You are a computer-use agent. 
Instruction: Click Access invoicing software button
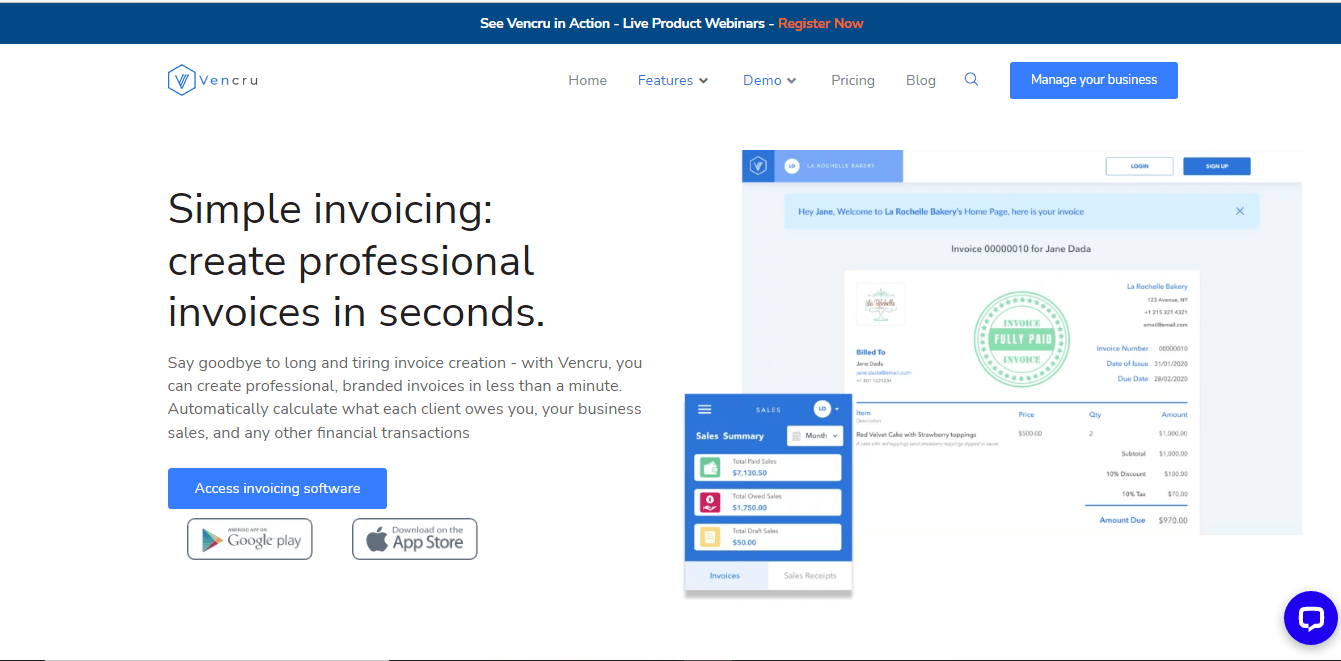(x=277, y=488)
